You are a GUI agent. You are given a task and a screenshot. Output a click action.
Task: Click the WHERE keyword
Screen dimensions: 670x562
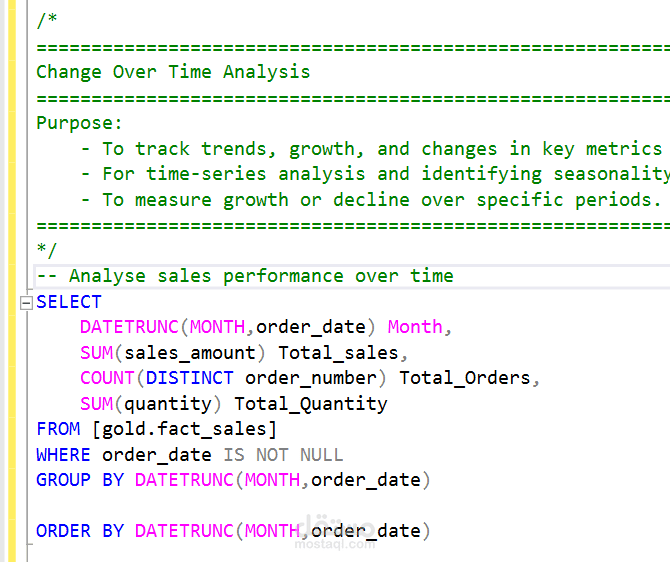pos(63,455)
